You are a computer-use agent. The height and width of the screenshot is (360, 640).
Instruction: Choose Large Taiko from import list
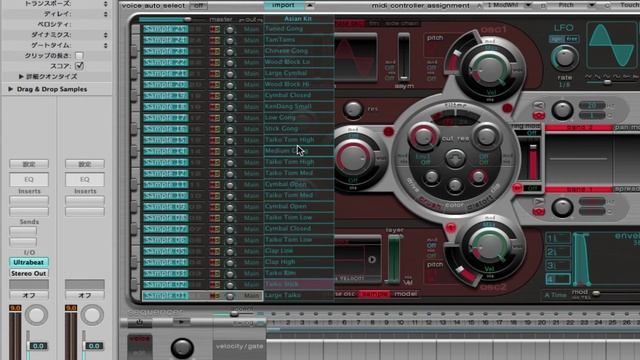[299, 295]
